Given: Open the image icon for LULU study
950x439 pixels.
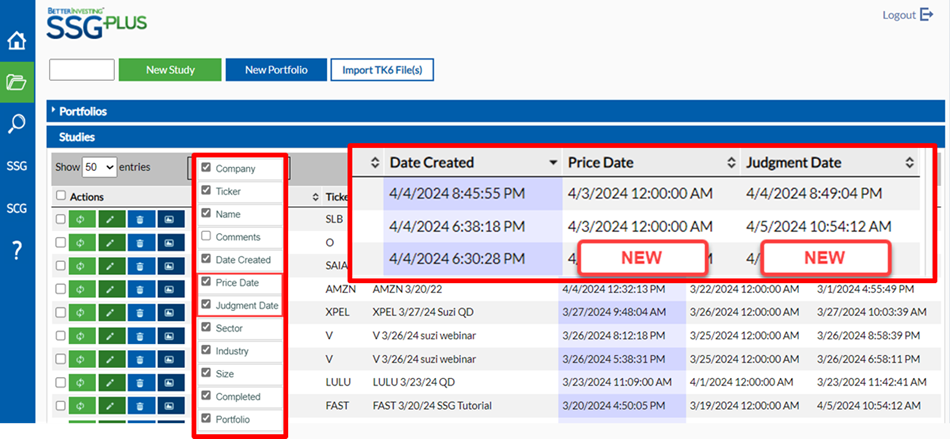Looking at the screenshot, I should tap(170, 383).
